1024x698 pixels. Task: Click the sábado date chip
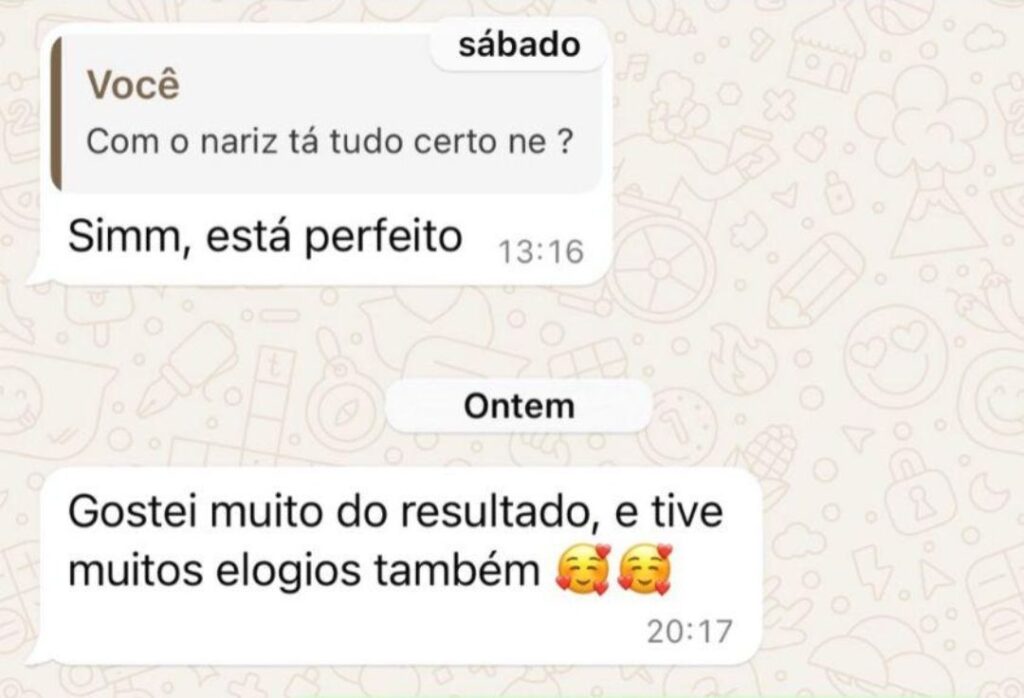(x=519, y=44)
